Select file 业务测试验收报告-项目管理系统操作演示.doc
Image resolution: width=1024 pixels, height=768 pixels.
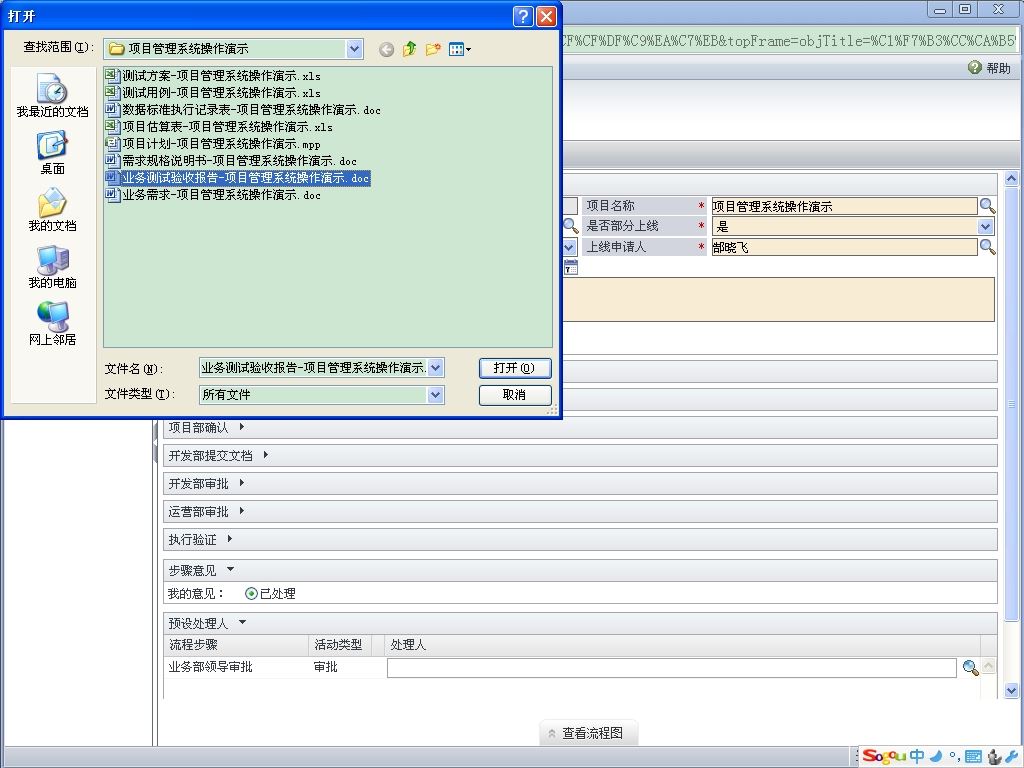(x=238, y=178)
